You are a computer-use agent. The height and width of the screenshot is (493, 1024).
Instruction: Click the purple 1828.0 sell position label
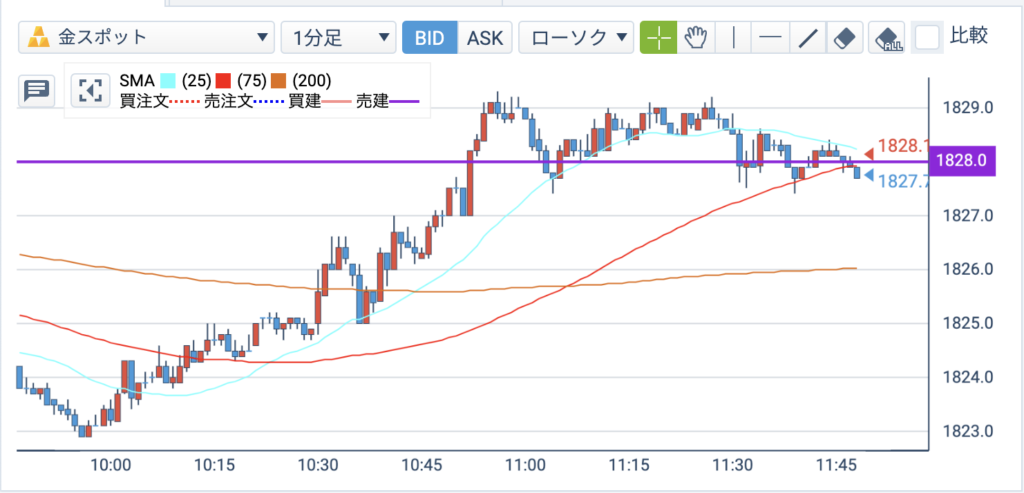pos(965,161)
